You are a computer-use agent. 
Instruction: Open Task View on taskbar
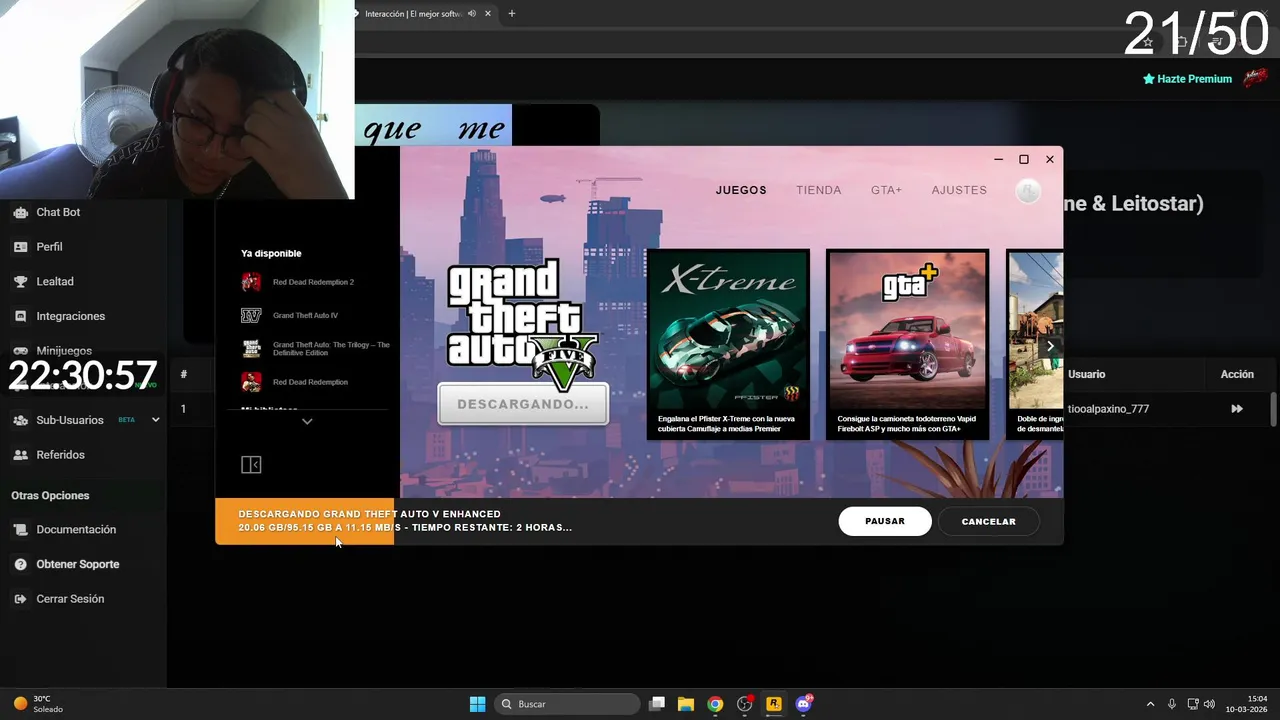point(657,704)
